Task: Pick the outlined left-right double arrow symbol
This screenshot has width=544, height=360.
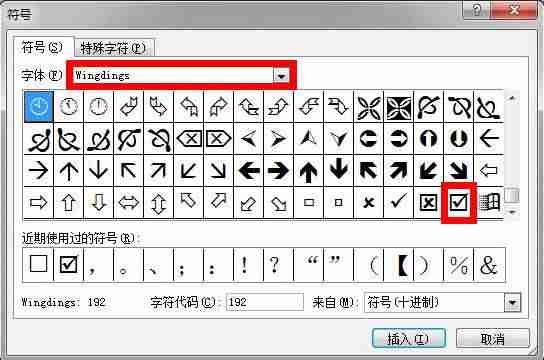Action: coord(128,202)
